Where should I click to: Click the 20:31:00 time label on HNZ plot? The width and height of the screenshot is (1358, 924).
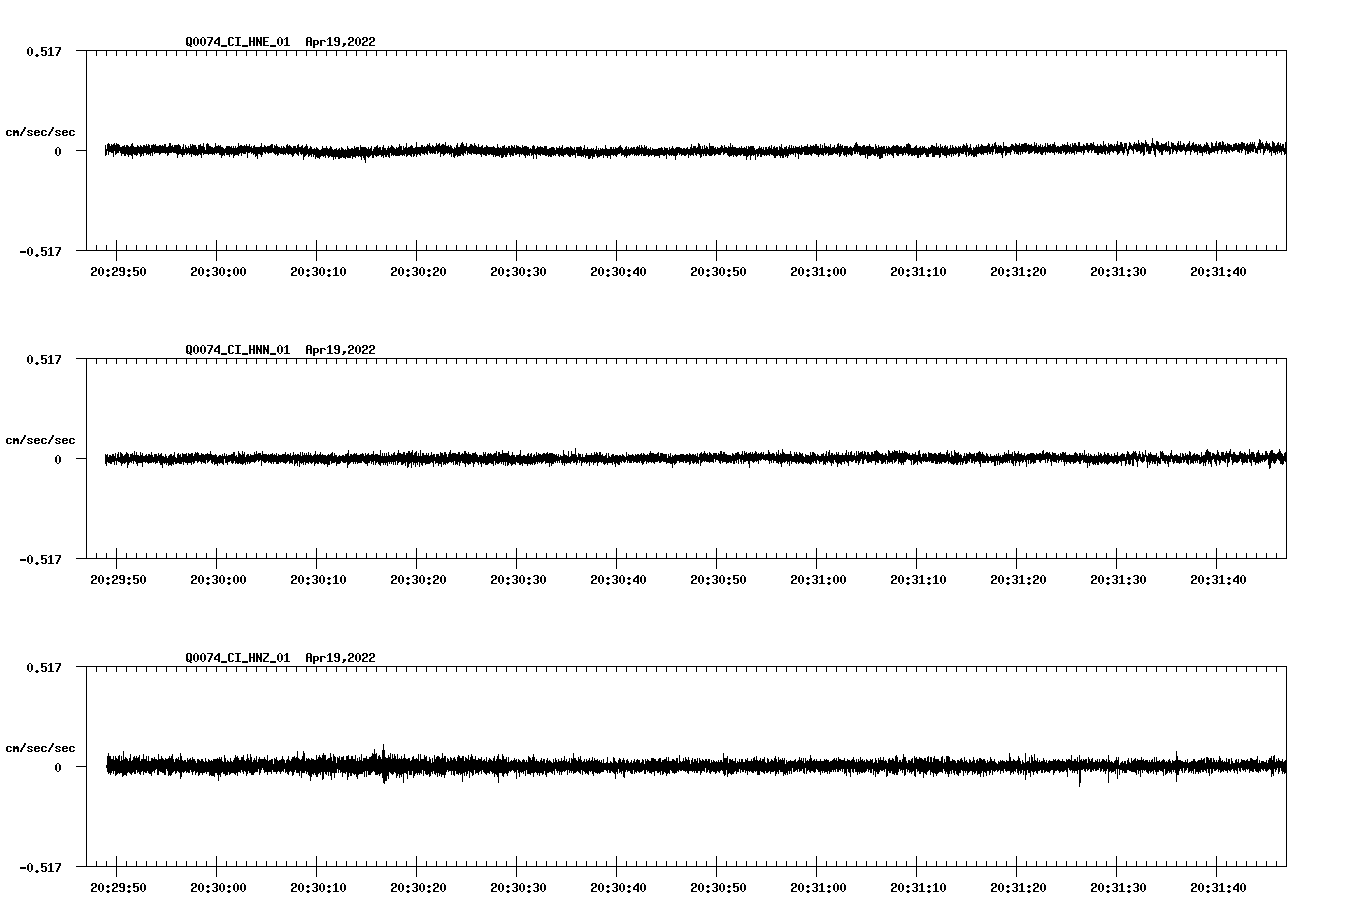818,888
